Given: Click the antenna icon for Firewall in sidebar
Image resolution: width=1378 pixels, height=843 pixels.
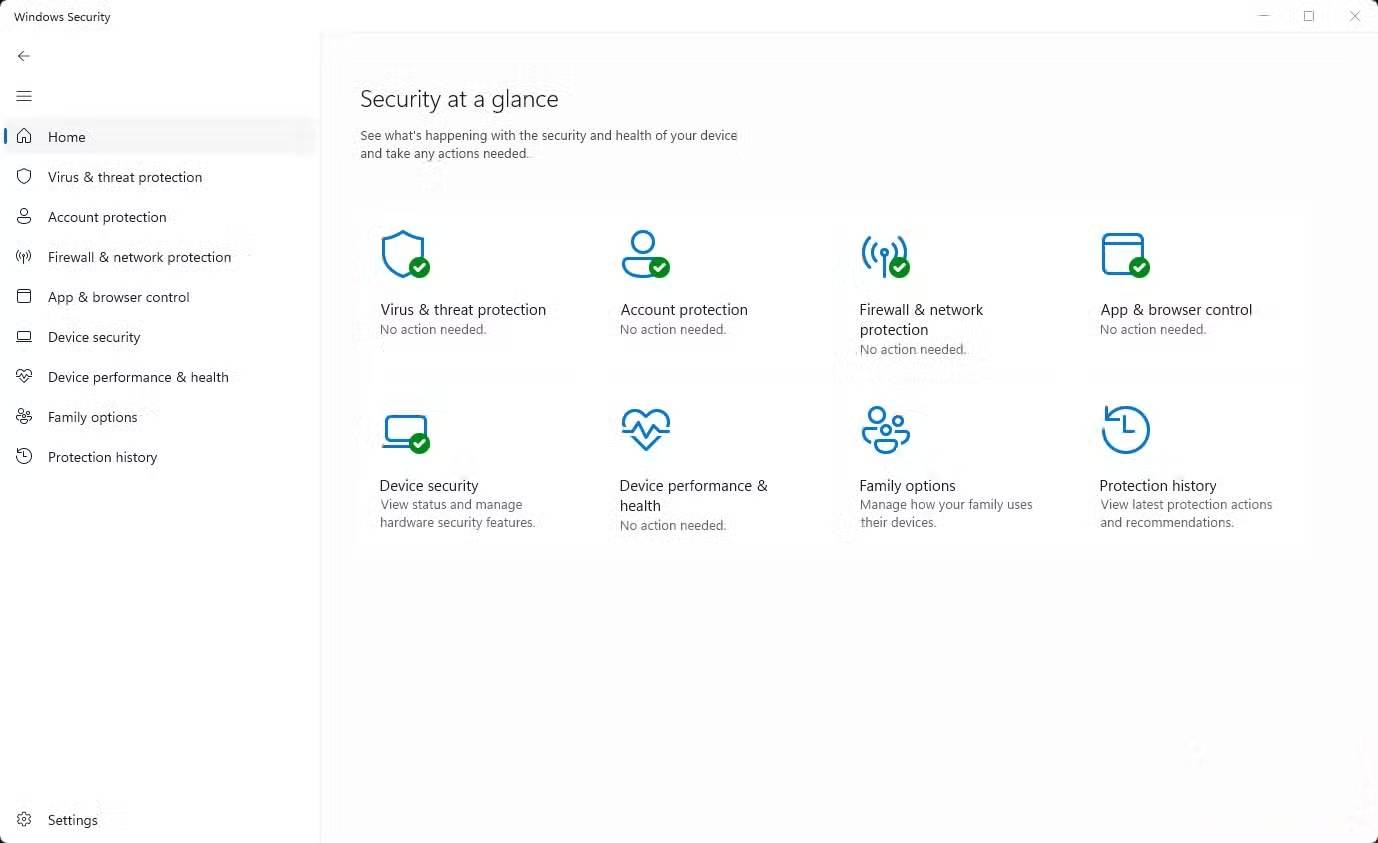Looking at the screenshot, I should pyautogui.click(x=24, y=256).
